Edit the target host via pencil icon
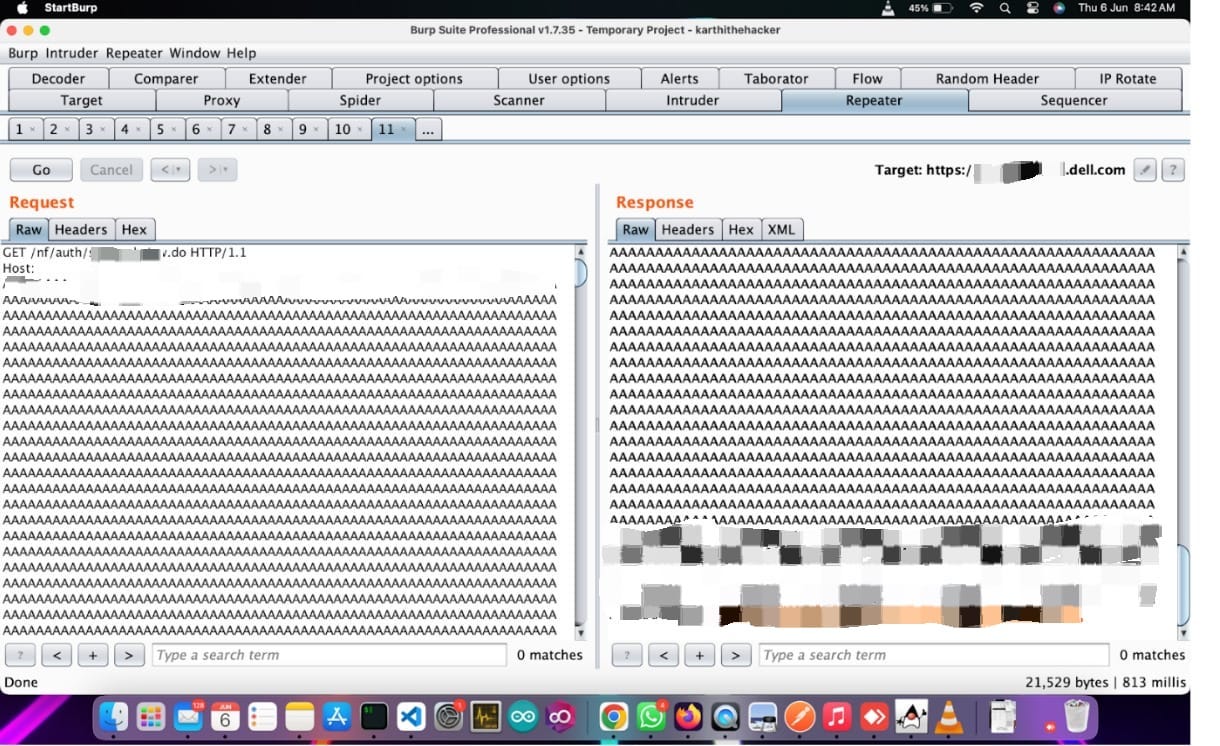 coord(1144,170)
